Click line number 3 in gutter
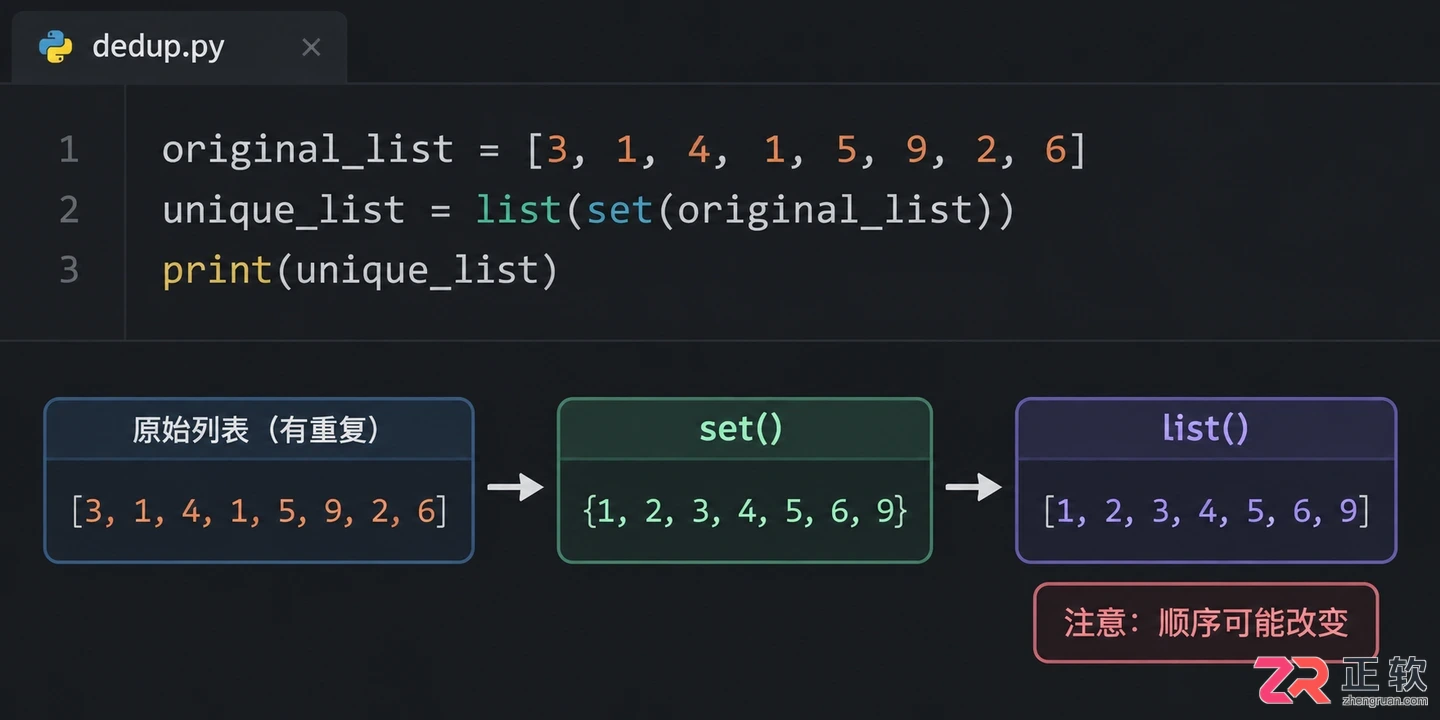The image size is (1440, 720). [68, 270]
